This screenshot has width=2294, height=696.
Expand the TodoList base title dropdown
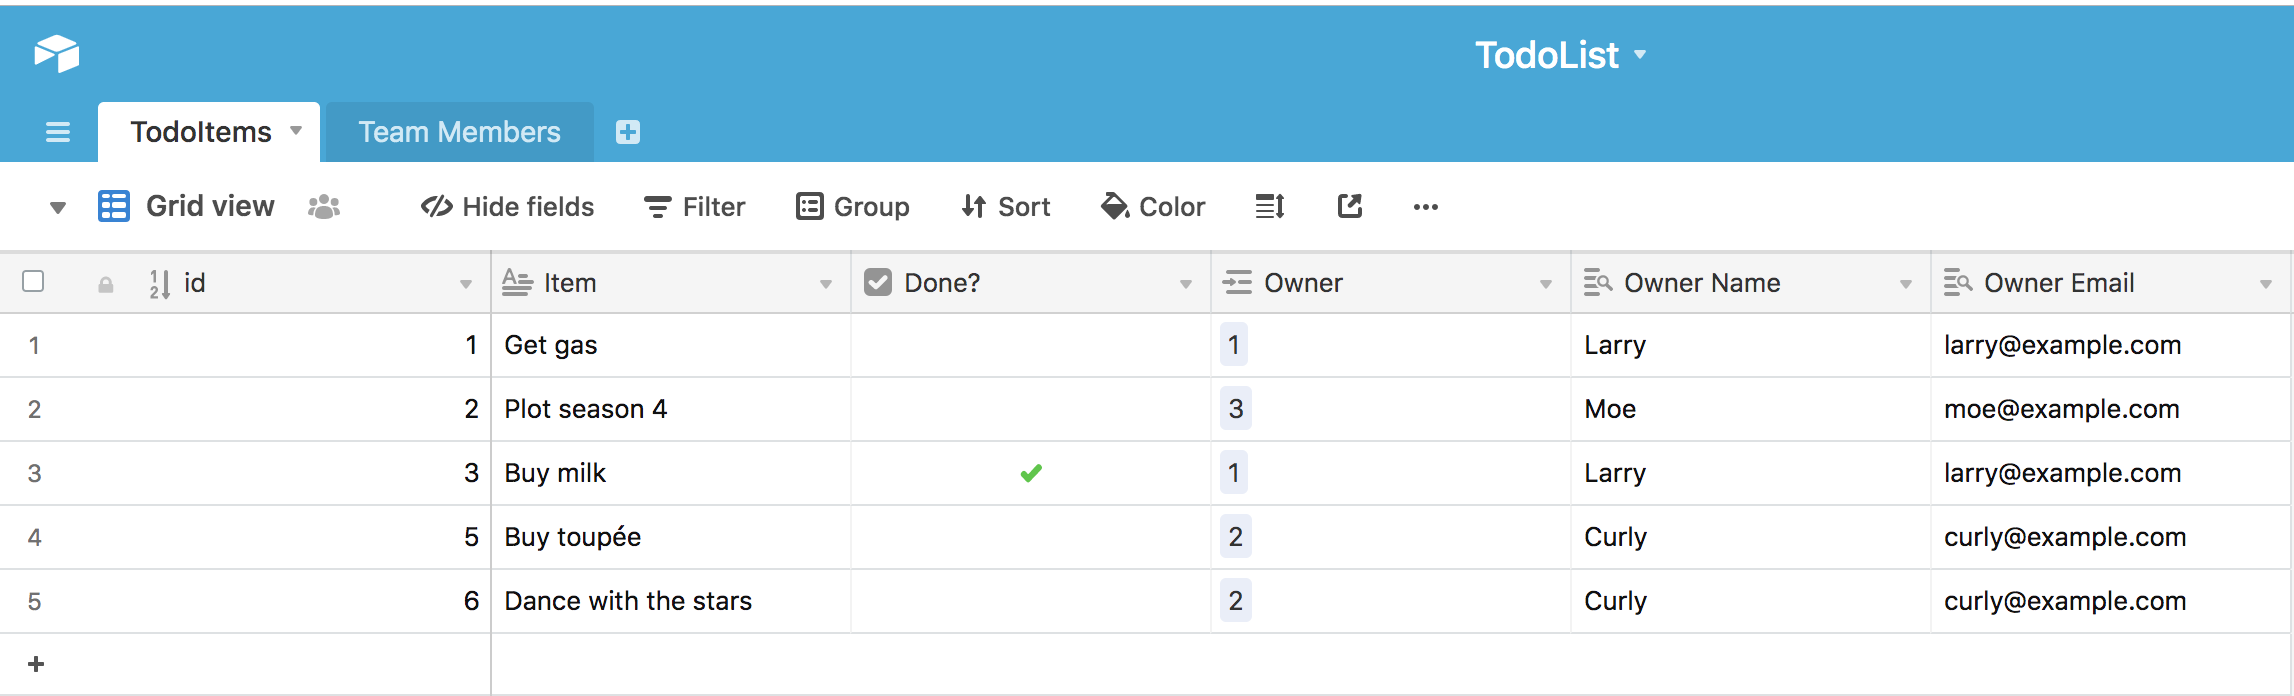(x=1640, y=55)
